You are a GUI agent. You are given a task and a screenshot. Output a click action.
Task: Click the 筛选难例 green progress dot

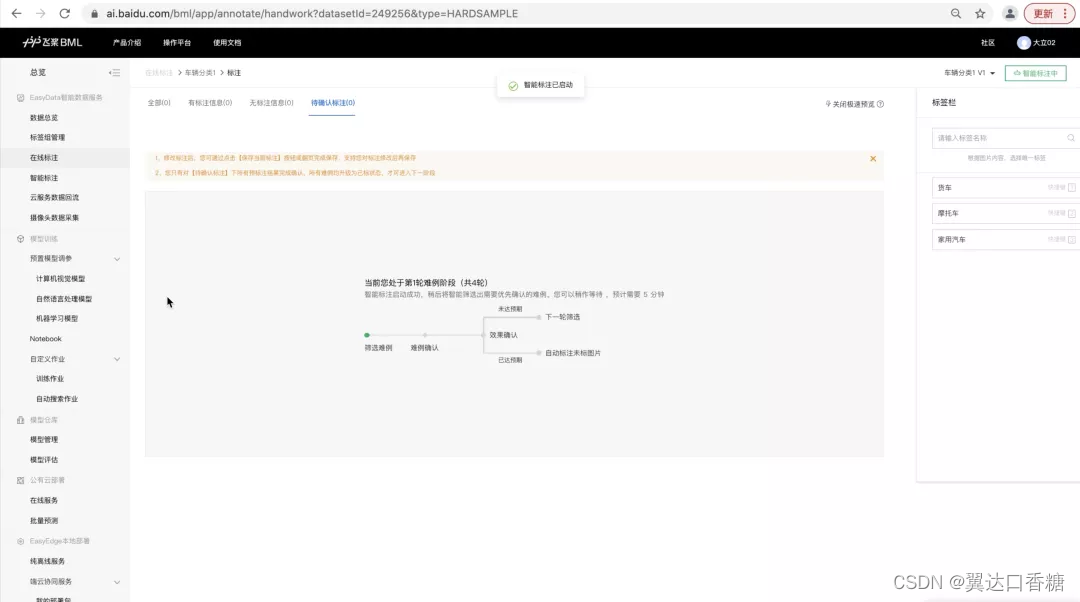click(367, 335)
